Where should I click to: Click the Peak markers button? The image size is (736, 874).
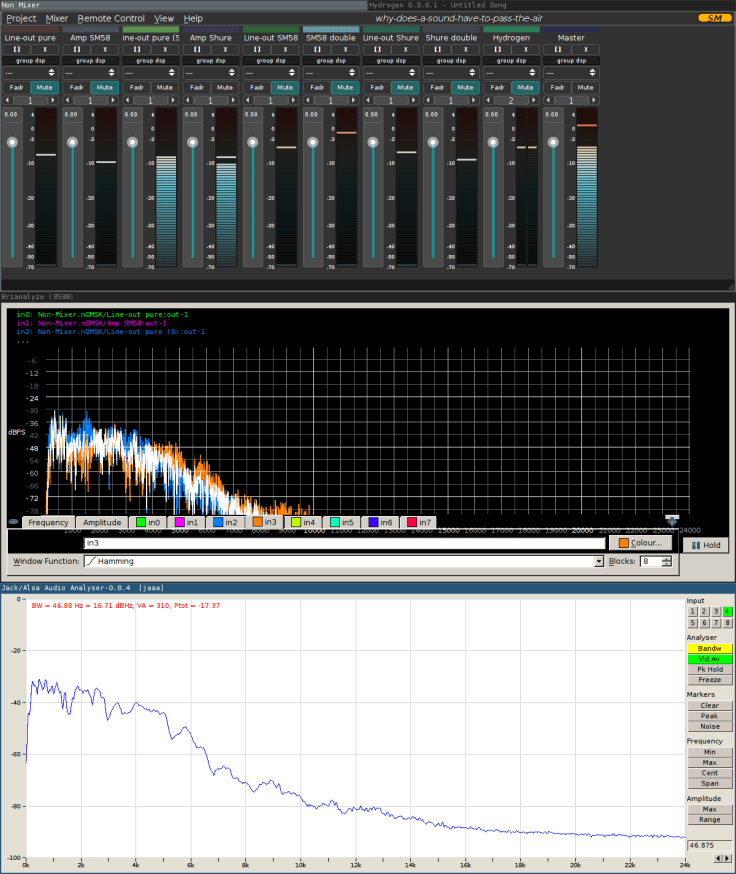click(708, 716)
